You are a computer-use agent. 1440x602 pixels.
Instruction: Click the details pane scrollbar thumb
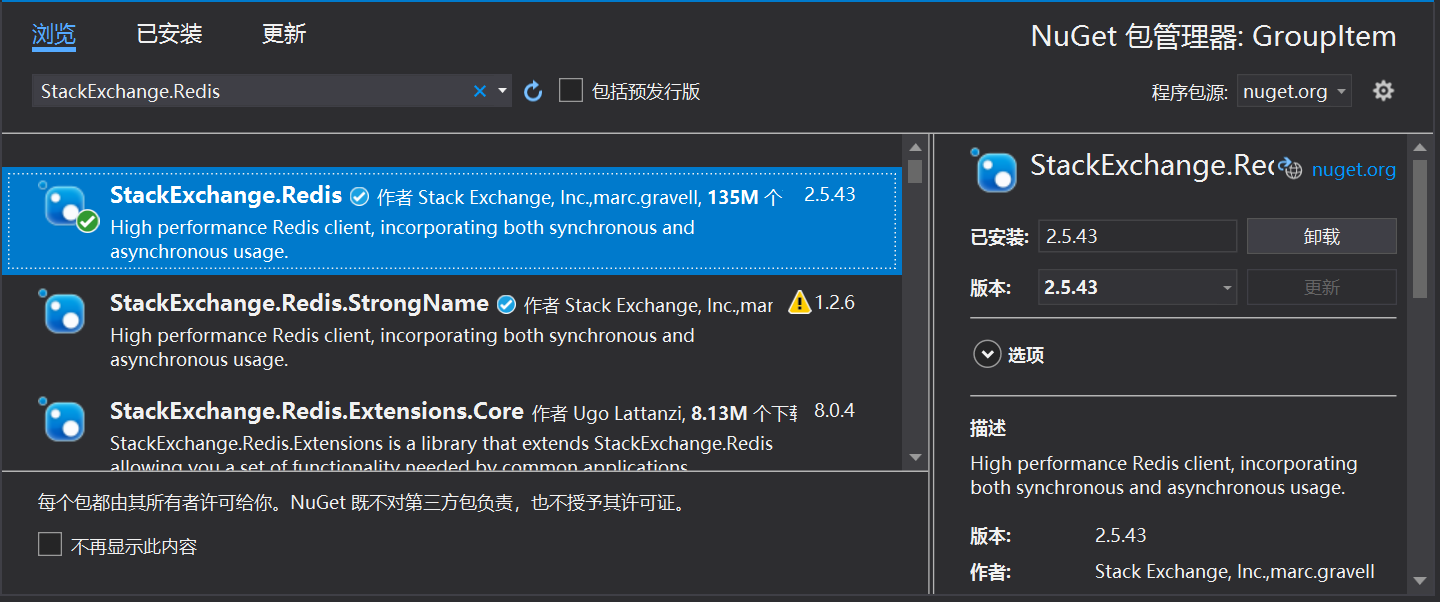1419,228
